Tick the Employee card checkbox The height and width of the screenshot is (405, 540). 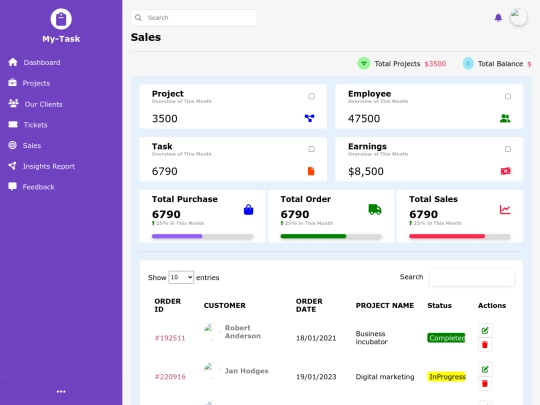point(508,96)
